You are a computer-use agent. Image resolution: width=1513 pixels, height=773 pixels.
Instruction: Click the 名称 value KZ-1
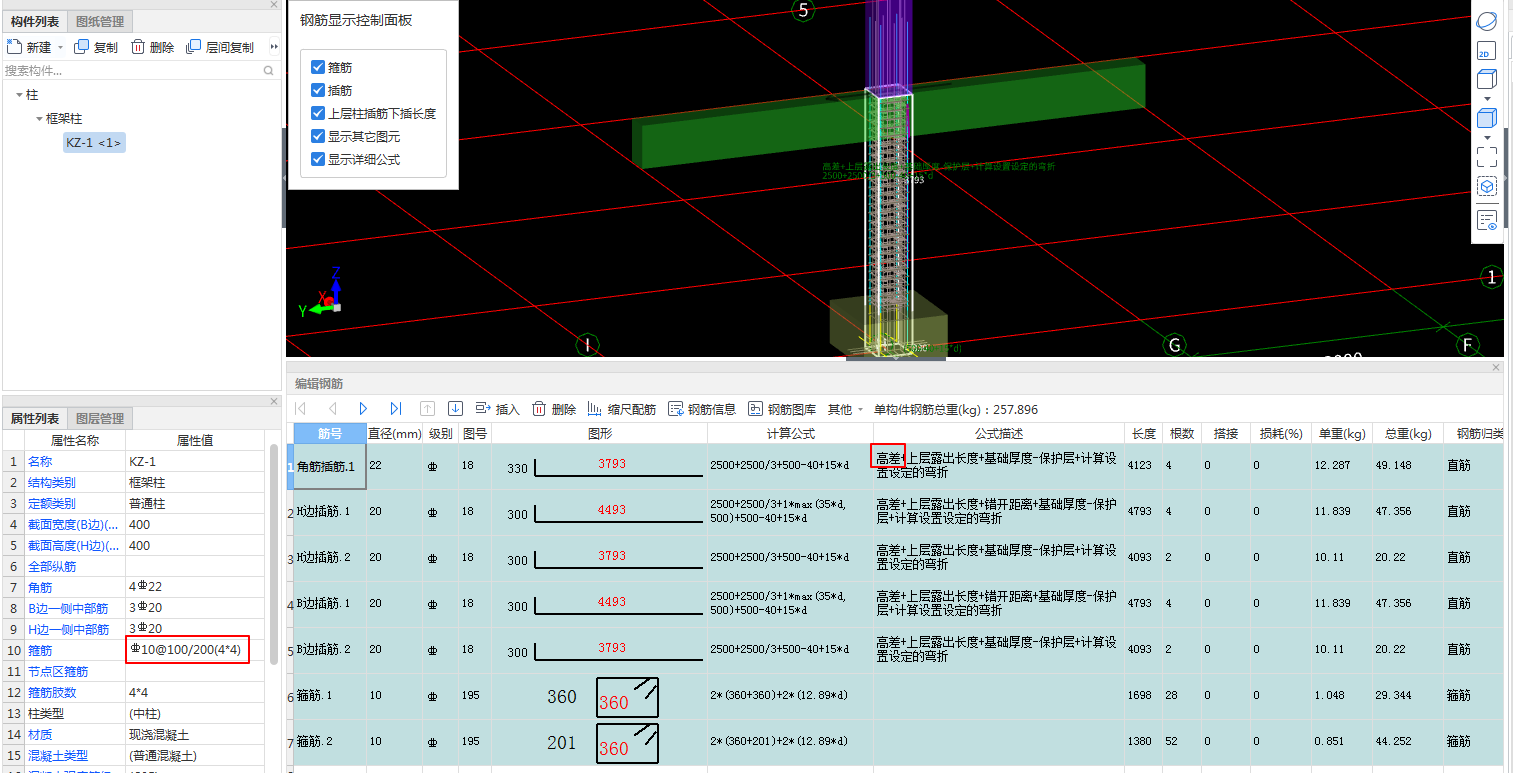coord(195,462)
